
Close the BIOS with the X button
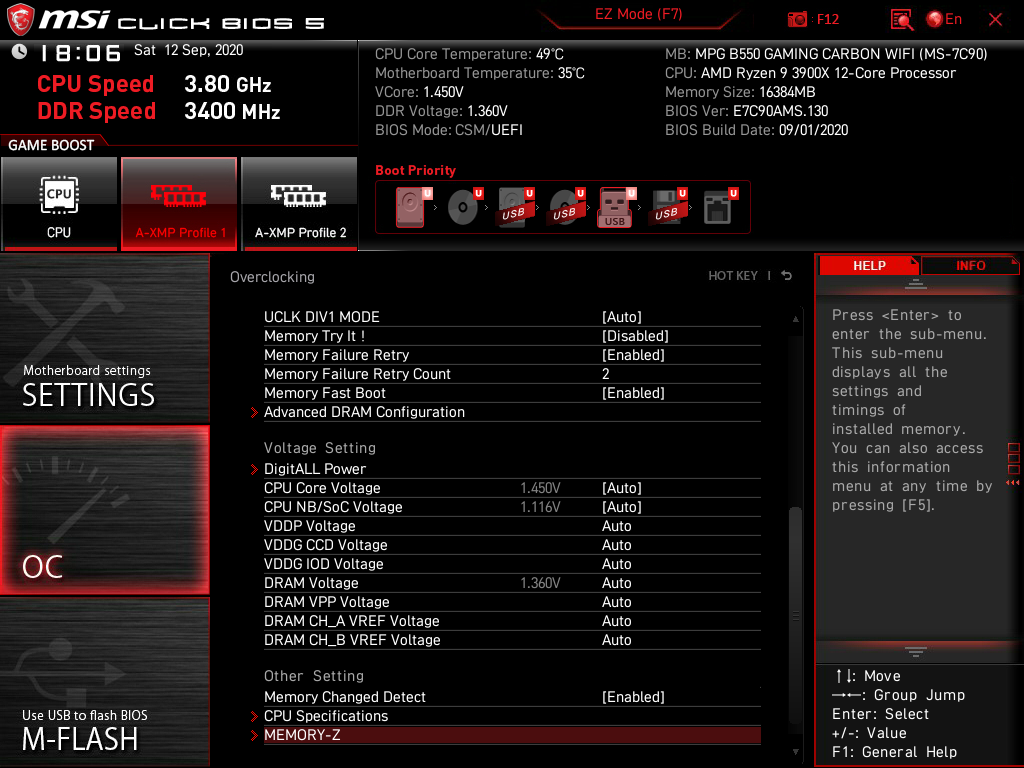995,20
